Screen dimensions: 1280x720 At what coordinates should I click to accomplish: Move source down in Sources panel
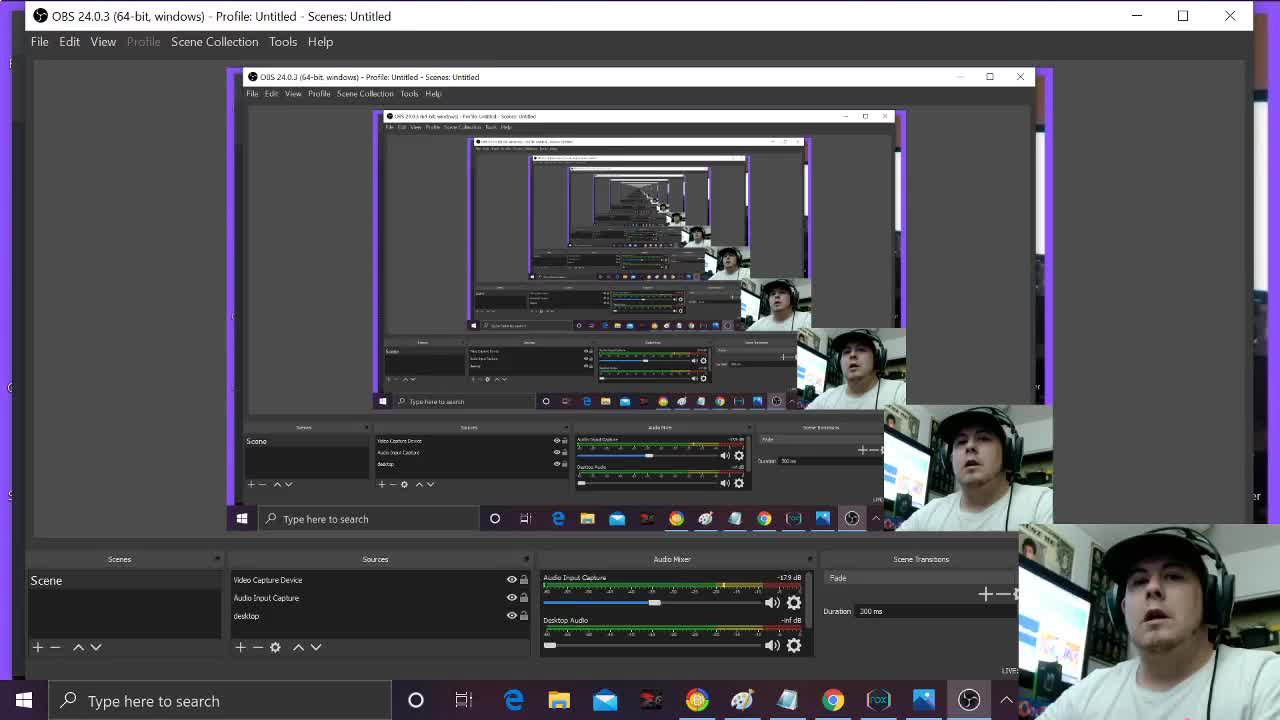coord(316,647)
